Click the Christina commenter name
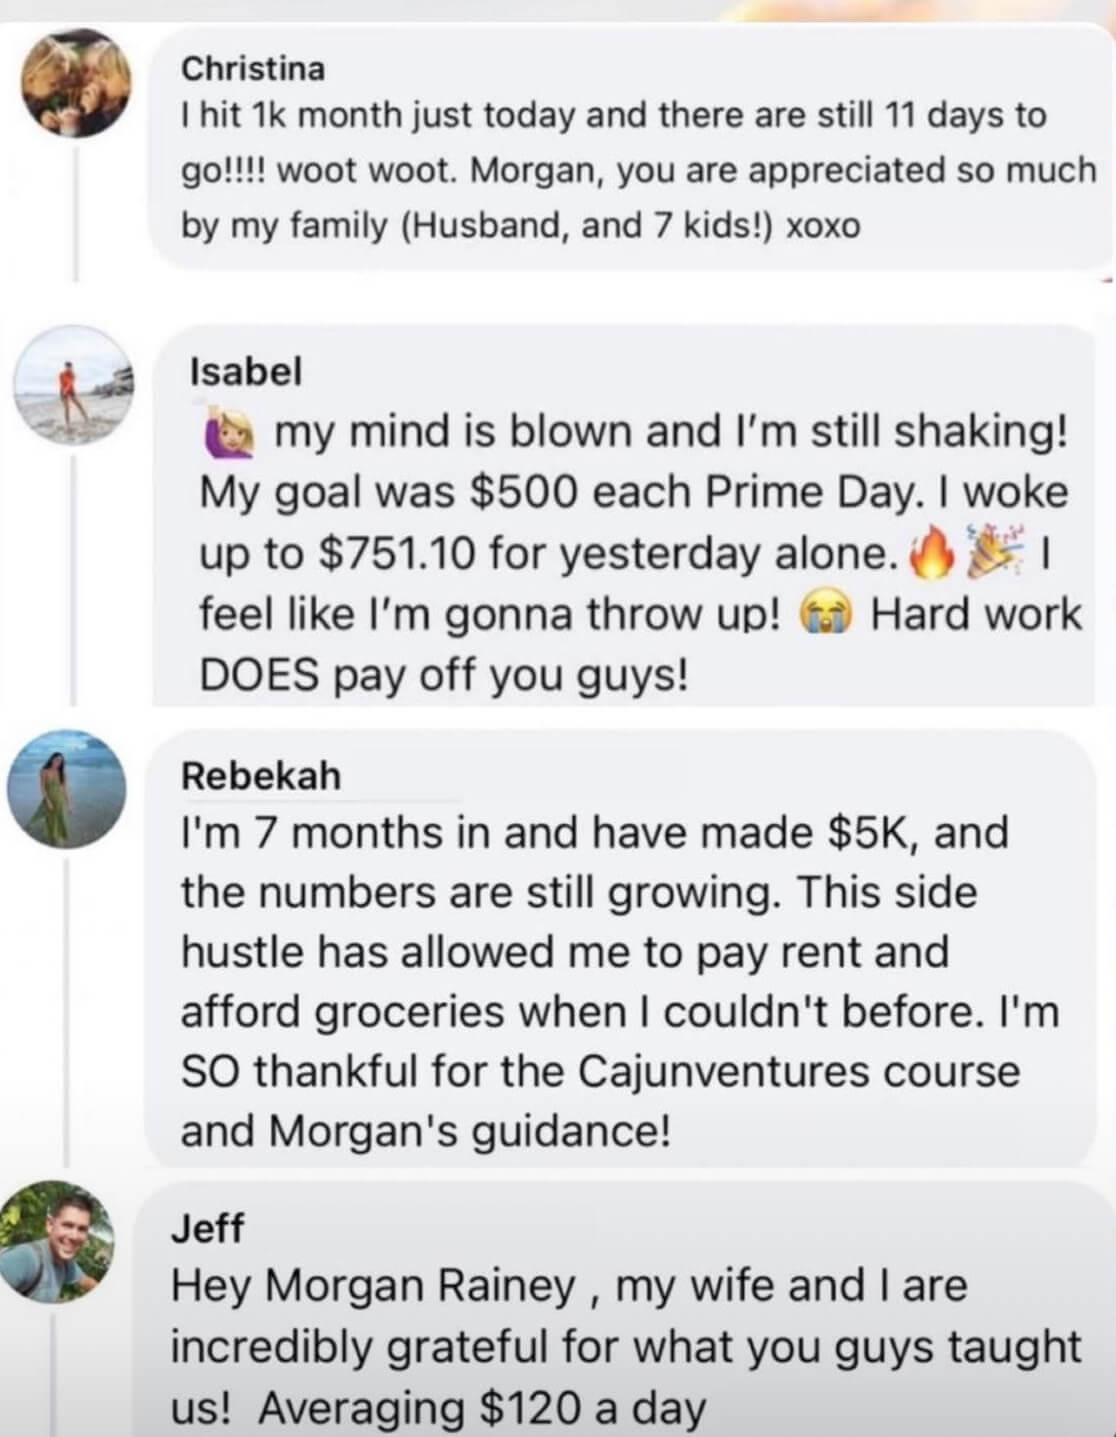Viewport: 1116px width, 1437px height. pyautogui.click(x=253, y=68)
